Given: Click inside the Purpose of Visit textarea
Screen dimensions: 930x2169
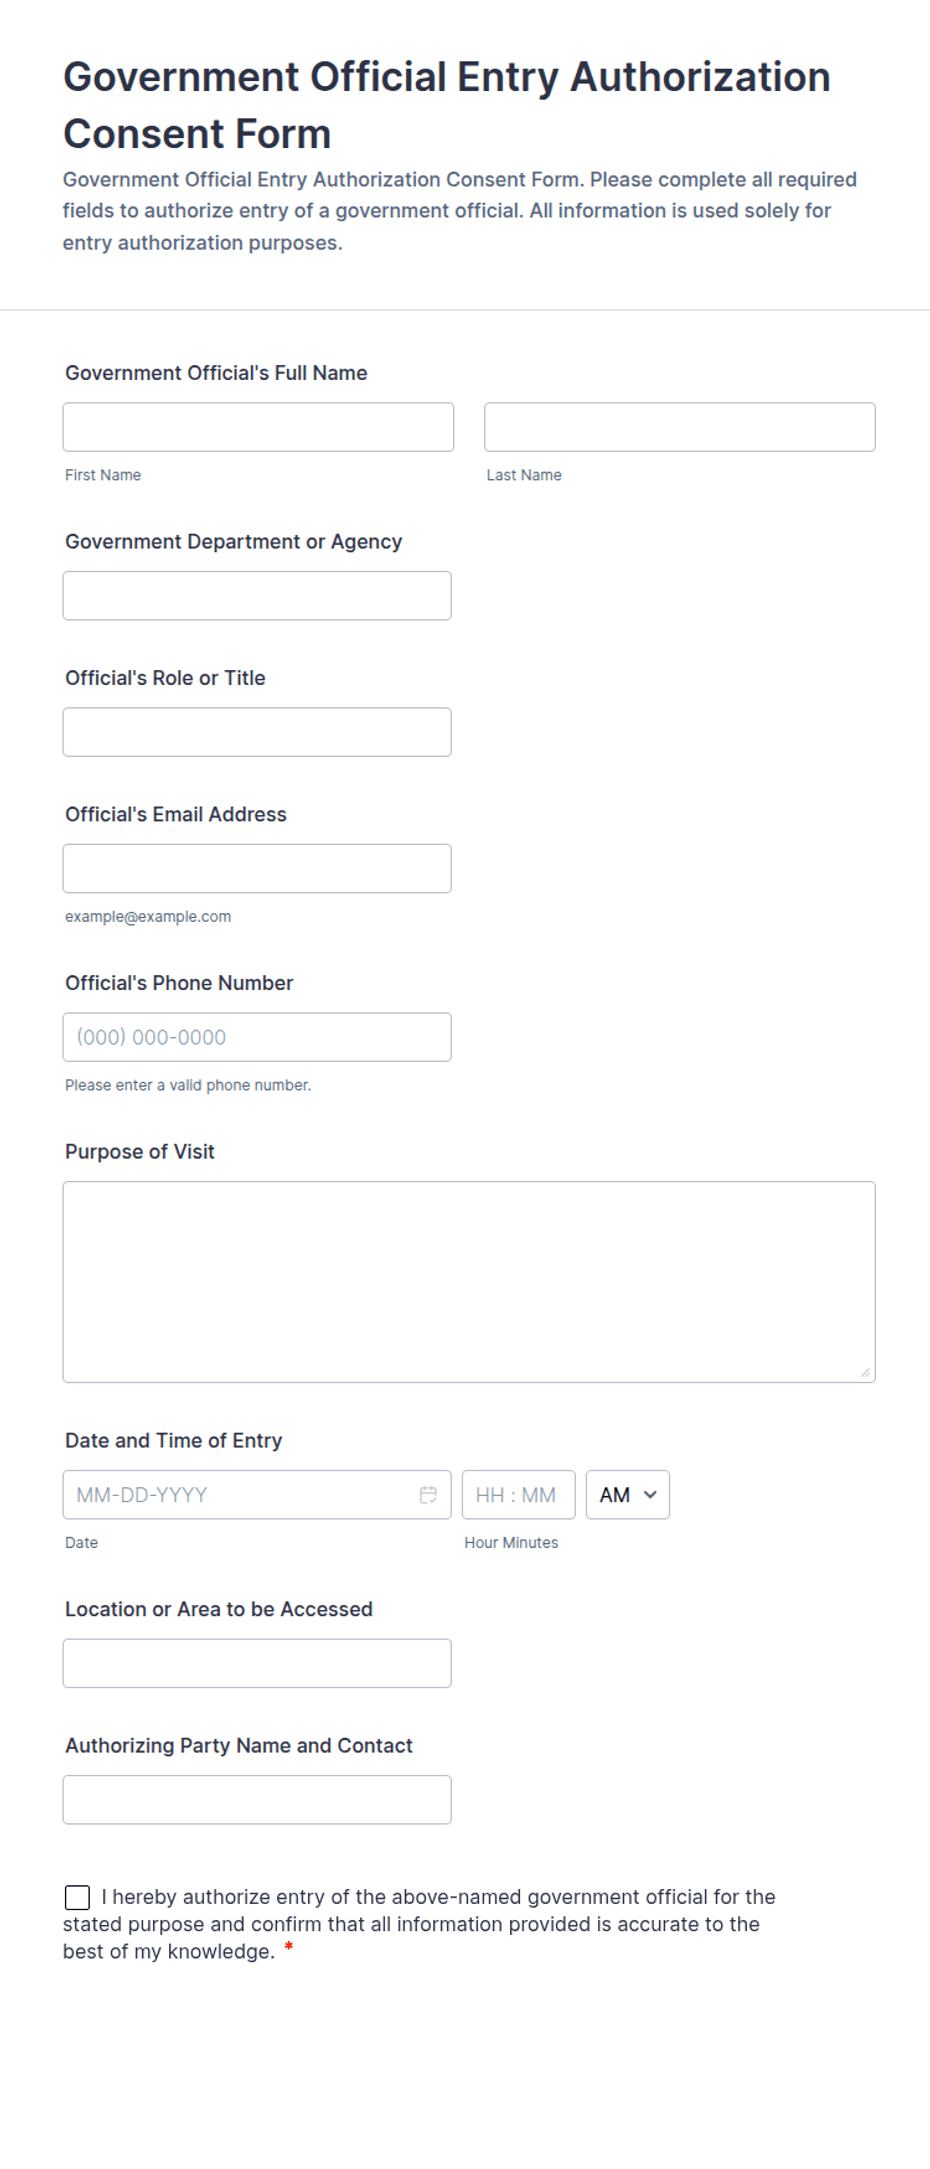Looking at the screenshot, I should 469,1282.
